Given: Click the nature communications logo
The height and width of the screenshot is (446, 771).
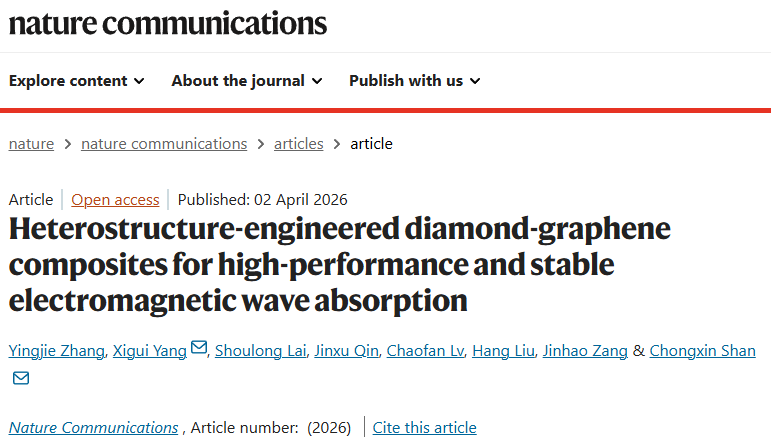Looking at the screenshot, I should [167, 23].
